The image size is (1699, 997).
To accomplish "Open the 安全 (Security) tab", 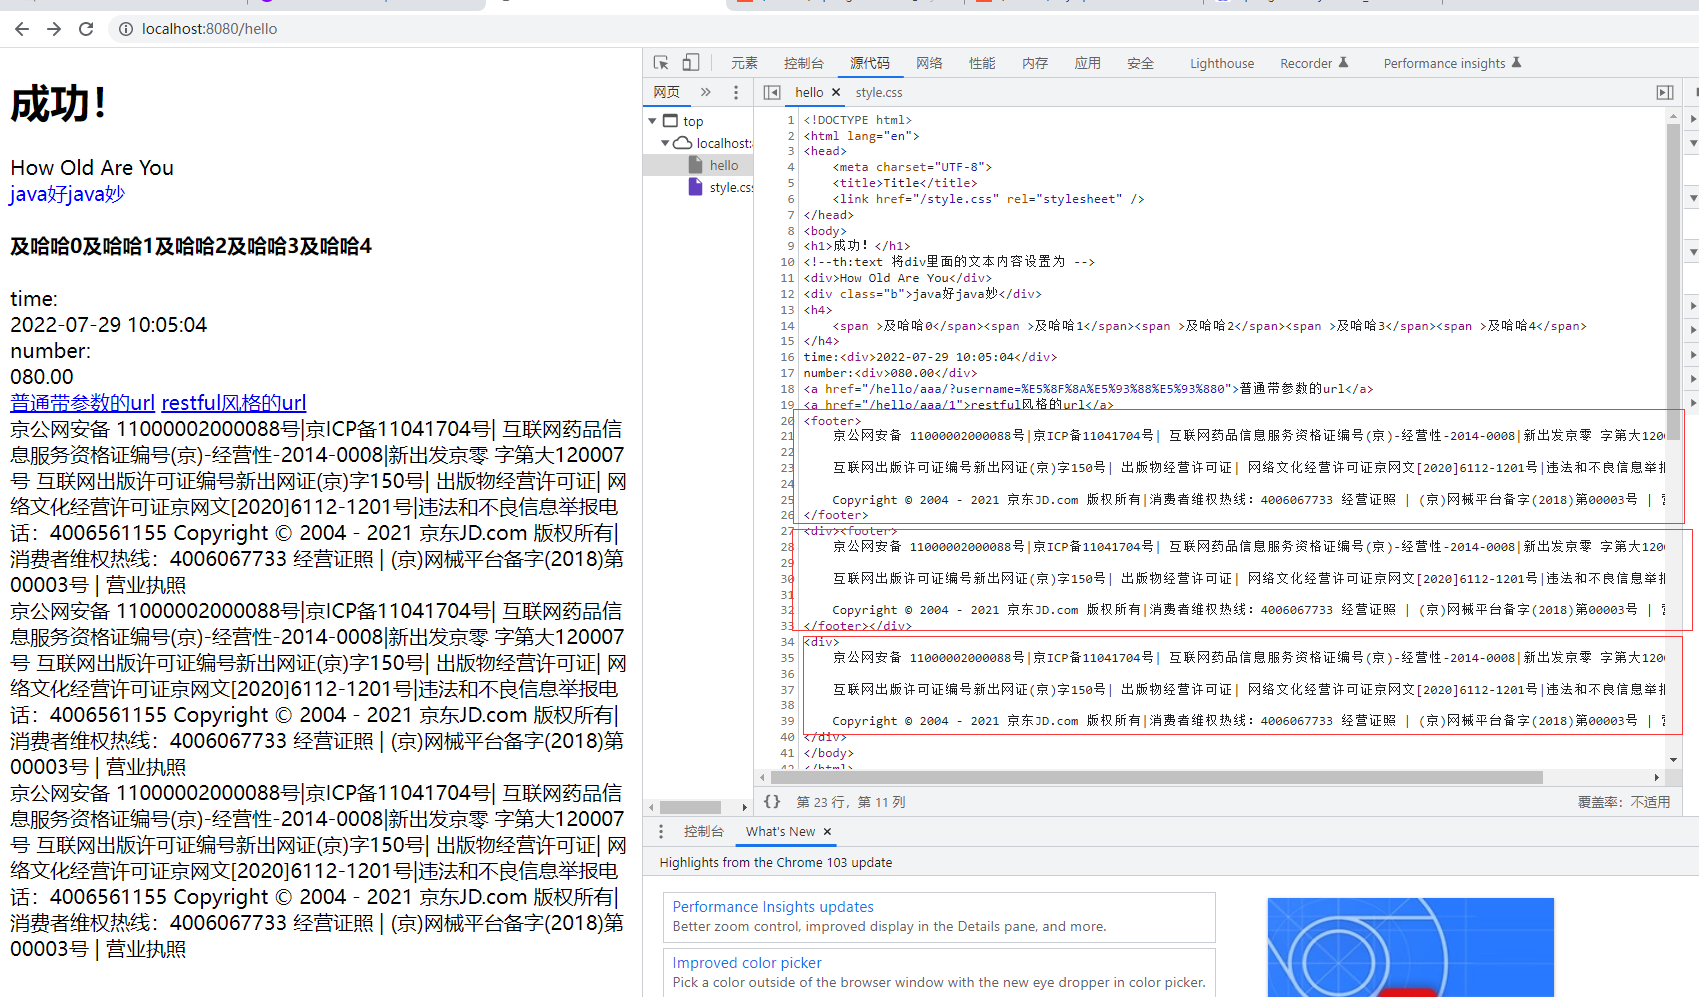I will 1141,63.
